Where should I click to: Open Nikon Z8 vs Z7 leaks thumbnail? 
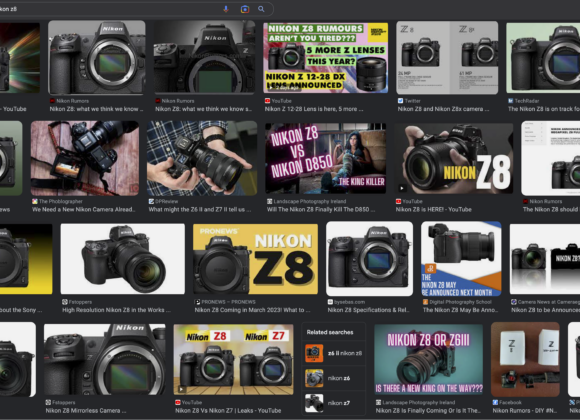tap(233, 359)
